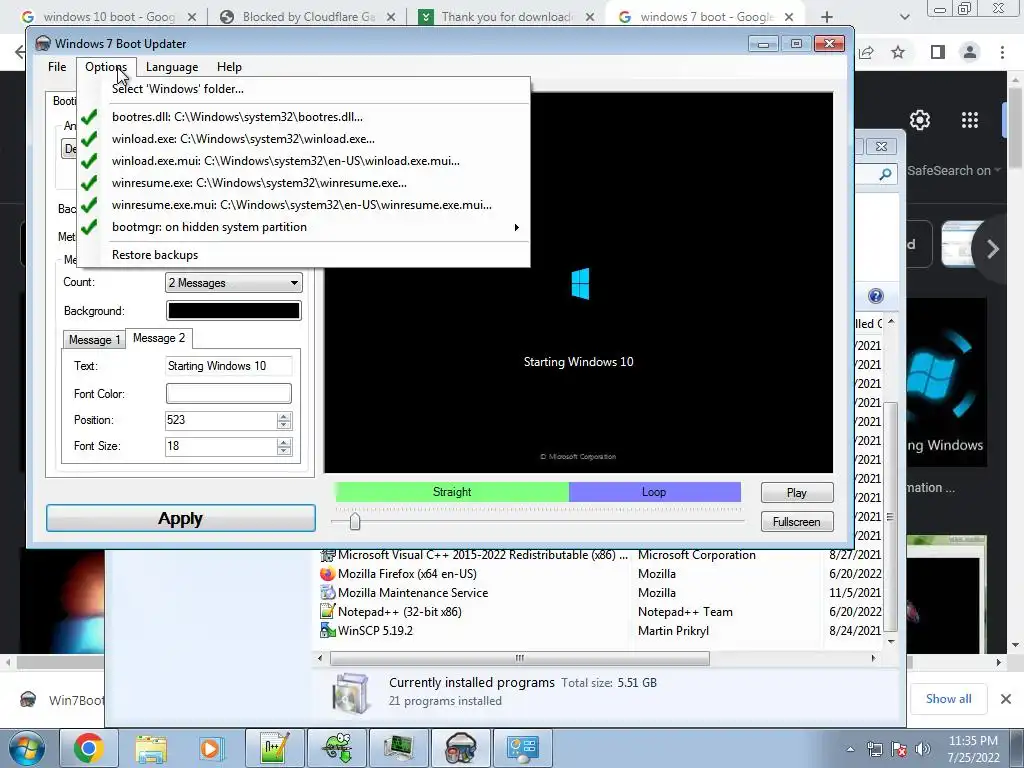The image size is (1024, 768).
Task: Select the bootres.dll path menu entry
Action: point(303,117)
